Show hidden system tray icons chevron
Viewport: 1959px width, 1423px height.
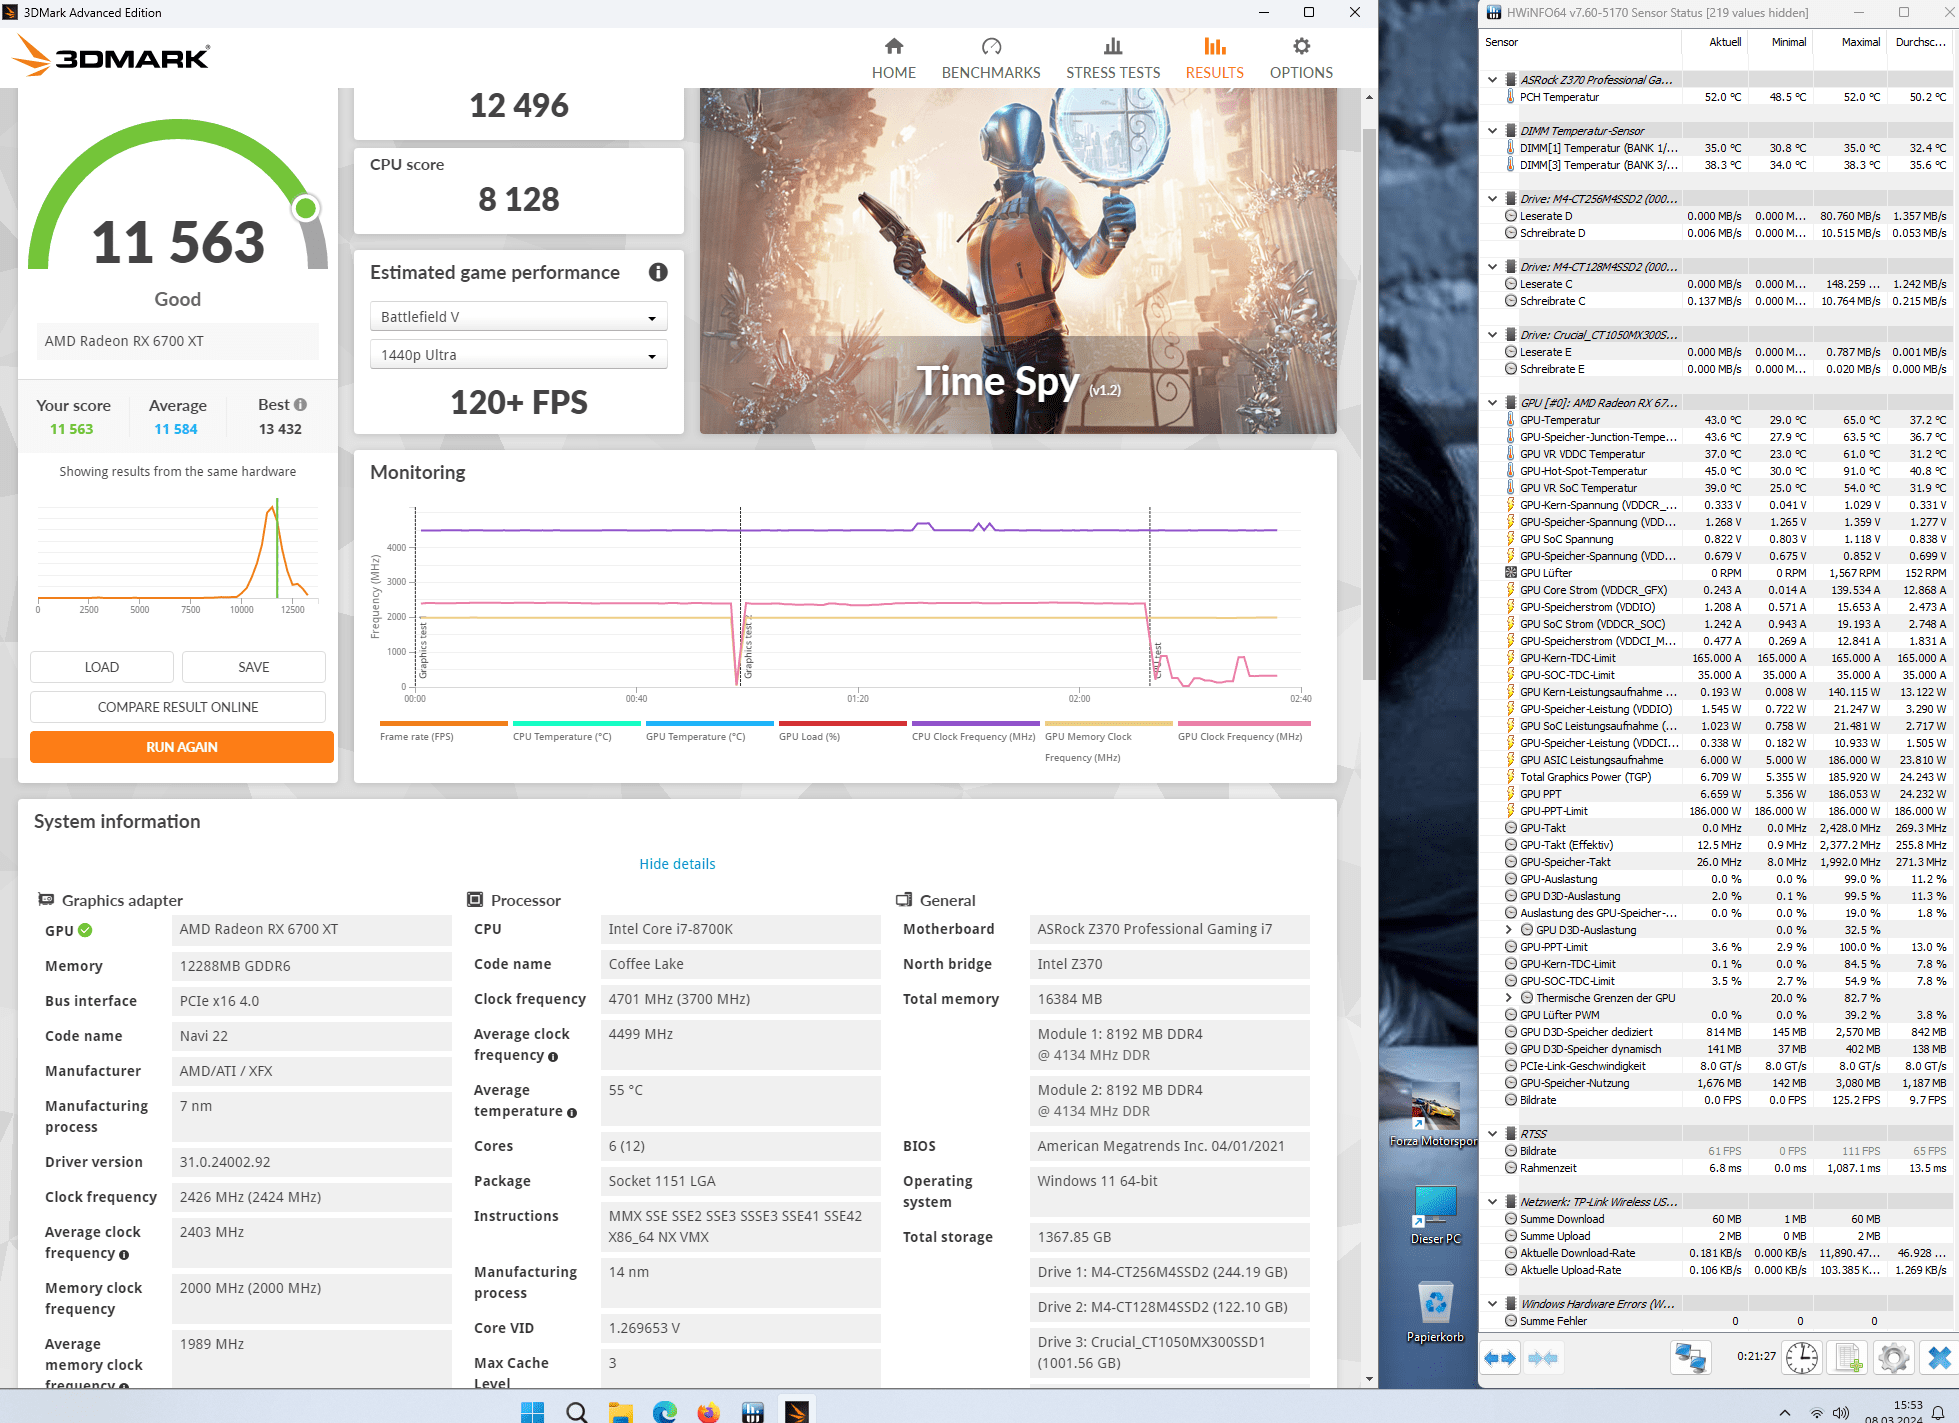pos(1784,1412)
